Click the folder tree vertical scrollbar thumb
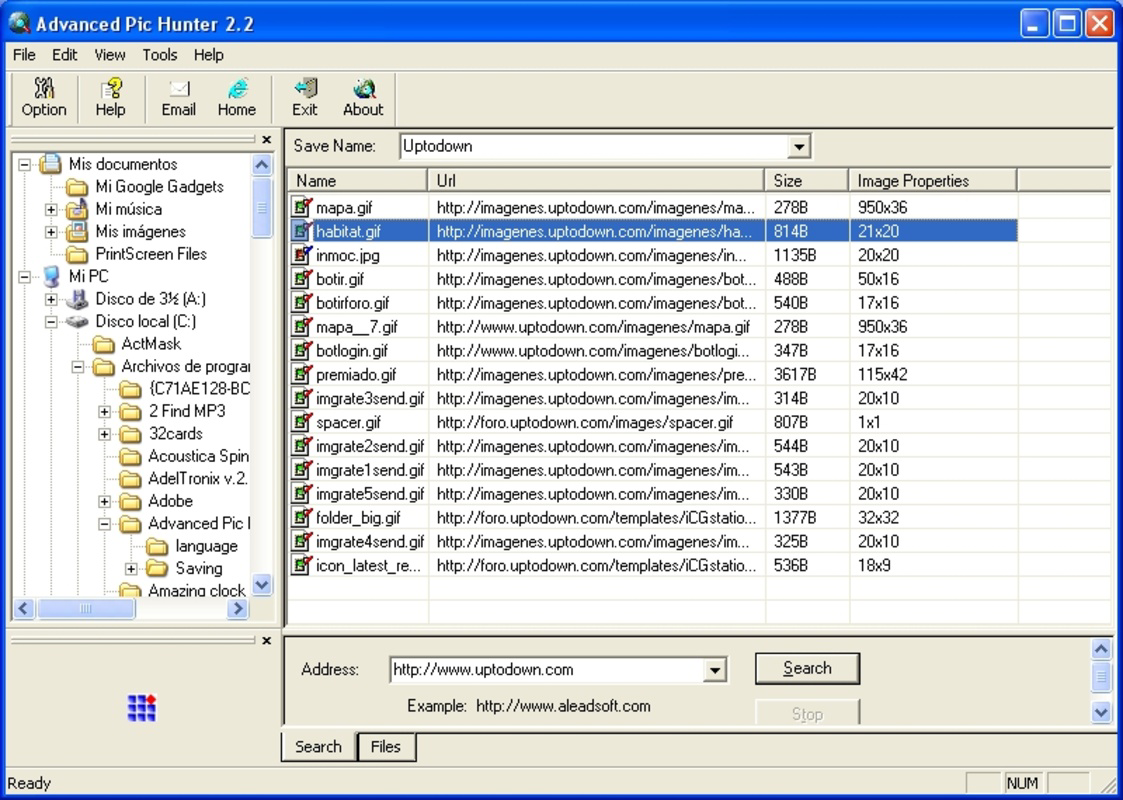Screen dimensions: 1123x800 click(262, 208)
